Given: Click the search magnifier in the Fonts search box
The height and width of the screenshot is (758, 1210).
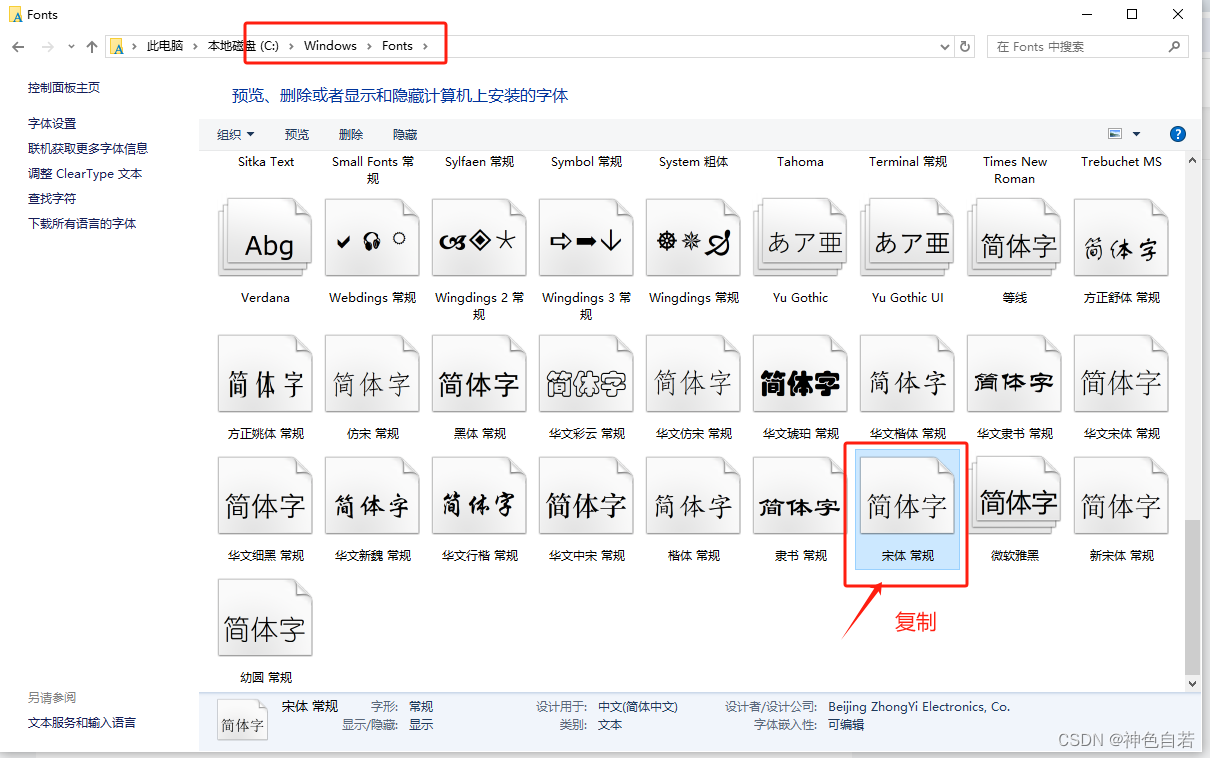Looking at the screenshot, I should (x=1173, y=46).
